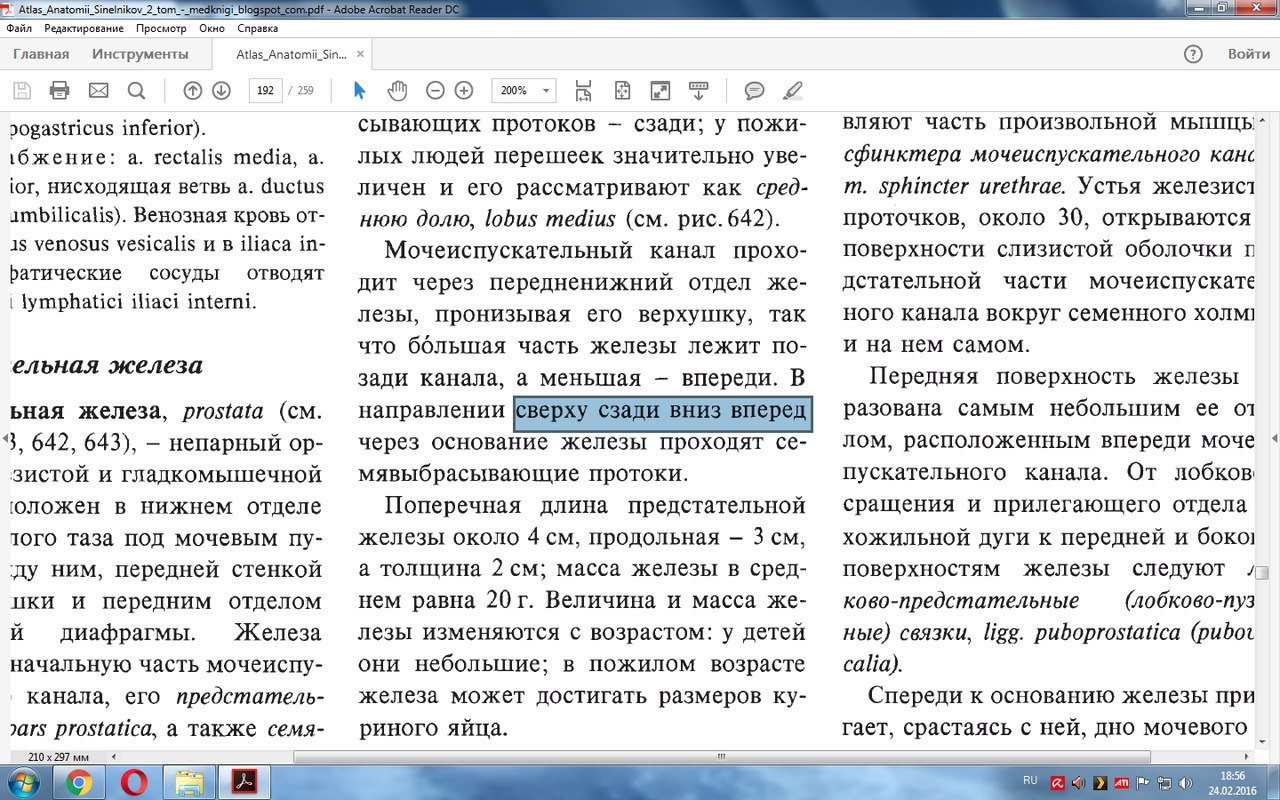Open the search magnifier tool
The image size is (1280, 800).
coord(136,91)
